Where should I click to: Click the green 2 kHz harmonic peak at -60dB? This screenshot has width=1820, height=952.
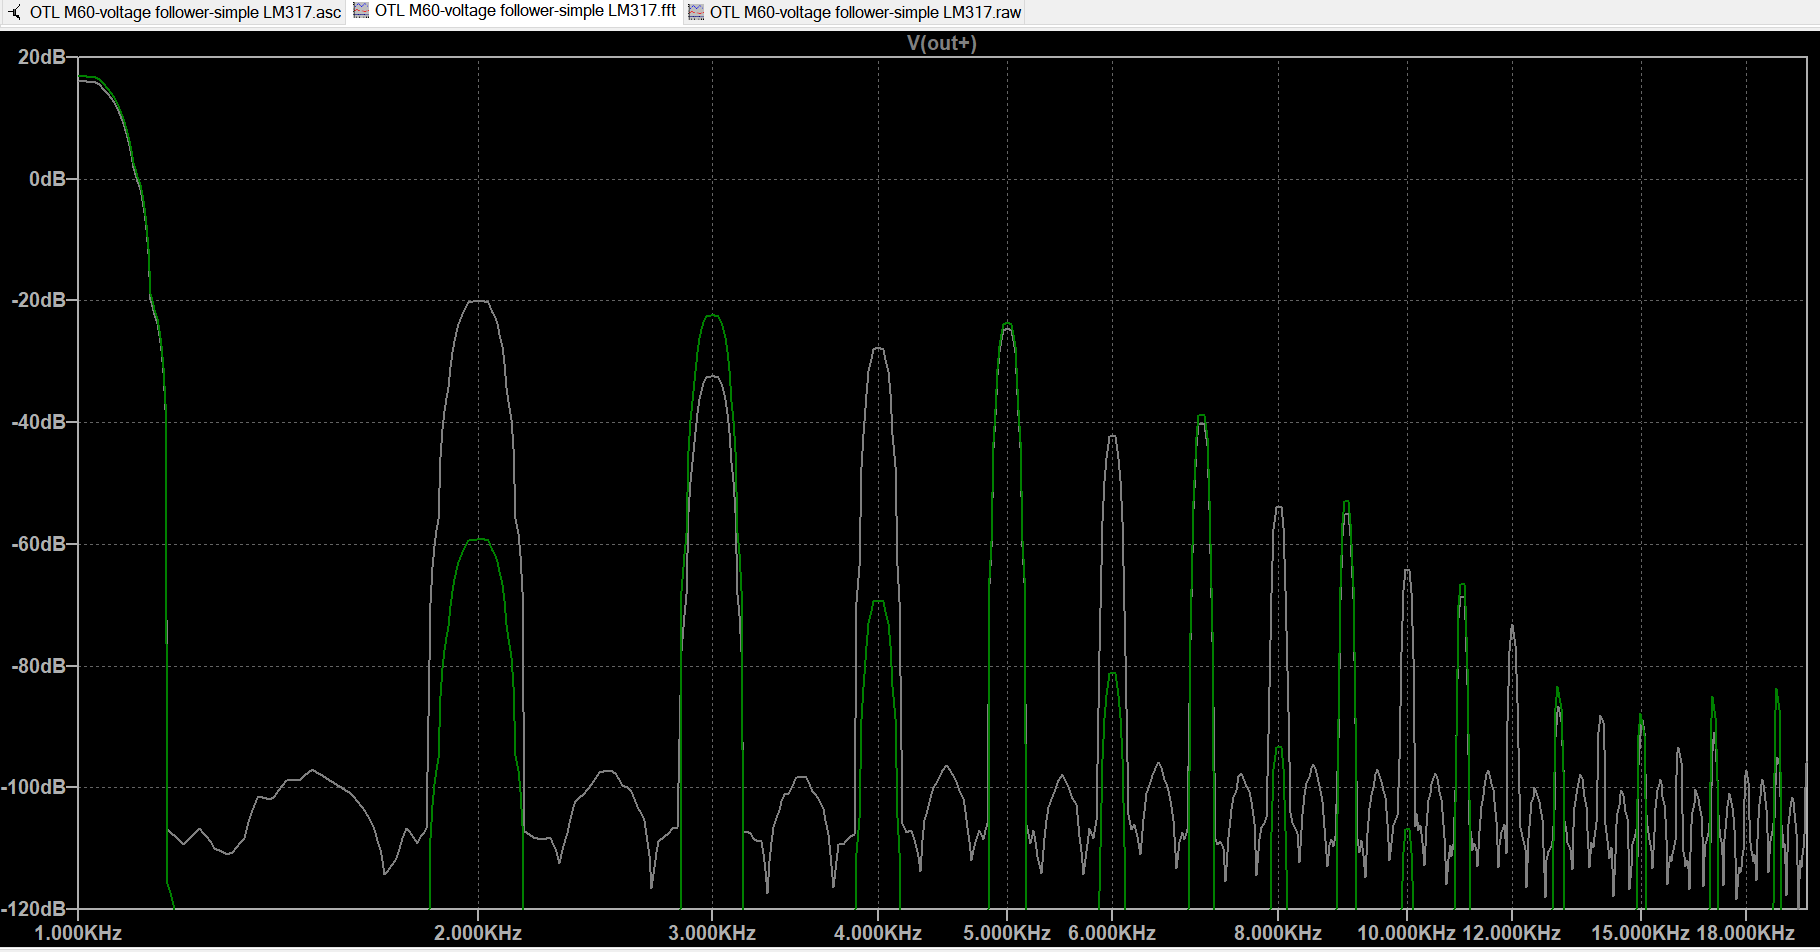[479, 540]
